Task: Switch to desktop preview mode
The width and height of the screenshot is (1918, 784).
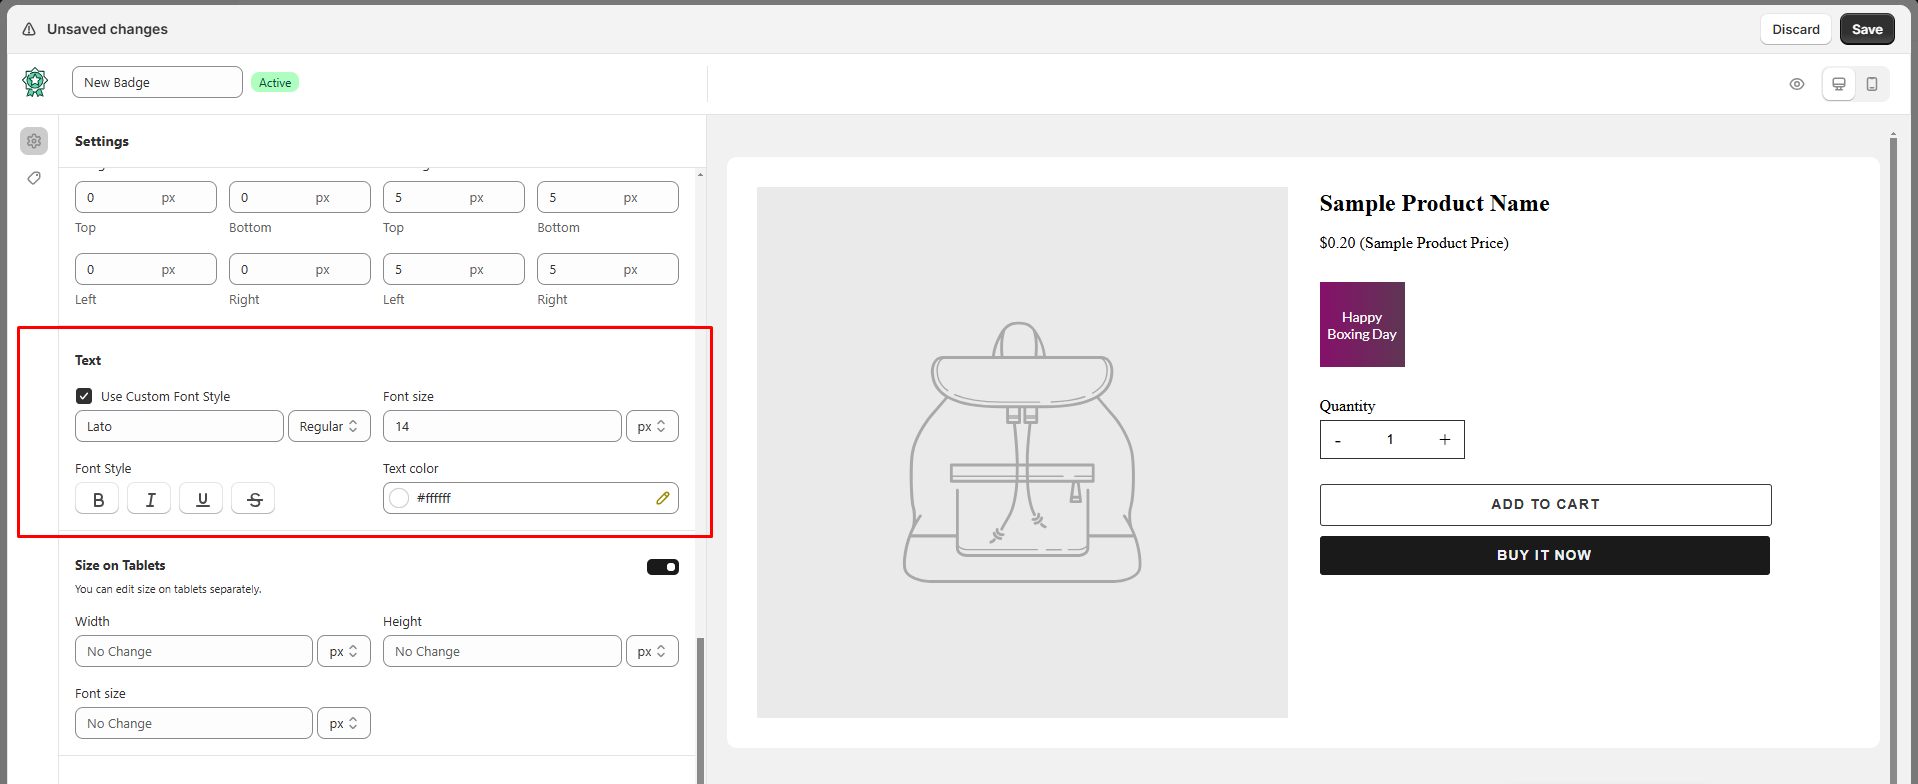Action: tap(1838, 84)
